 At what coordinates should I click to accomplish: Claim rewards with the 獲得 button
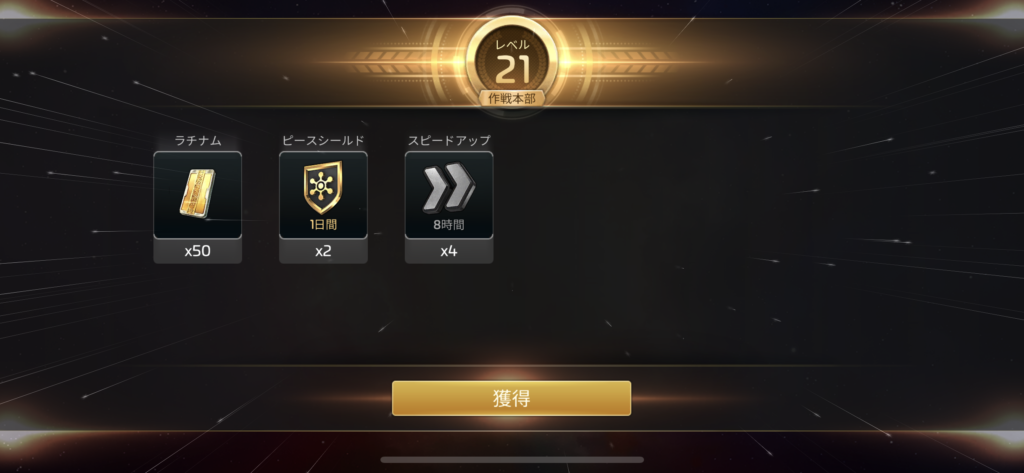511,399
